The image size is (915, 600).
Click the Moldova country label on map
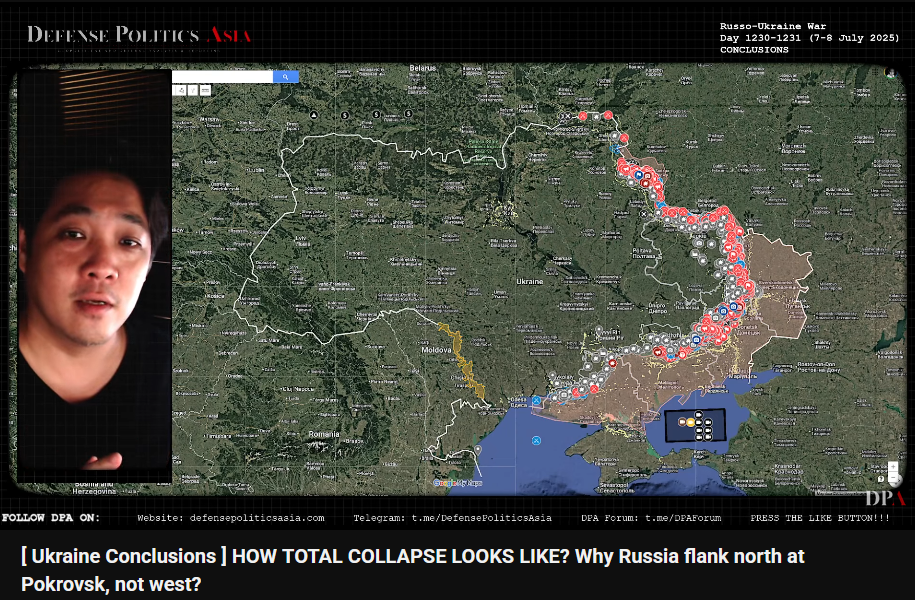click(x=436, y=350)
